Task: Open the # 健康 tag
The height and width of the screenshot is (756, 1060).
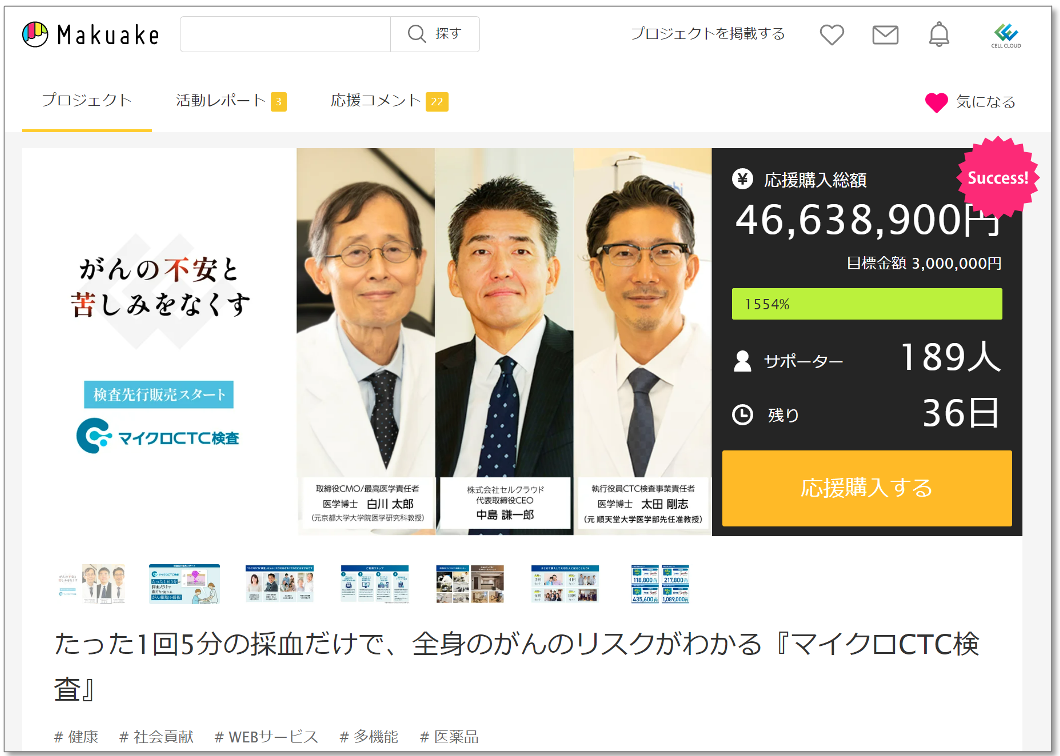Action: [x=76, y=736]
